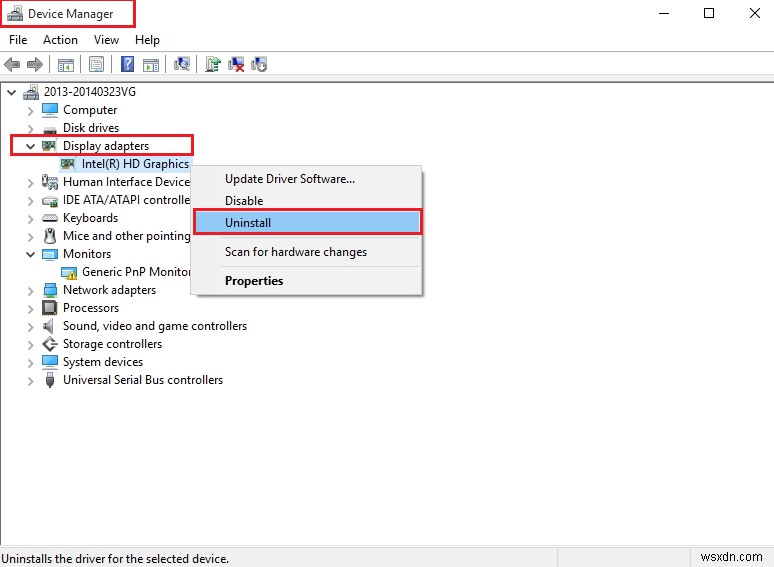Select the Generic PnP Monitor label

[136, 272]
